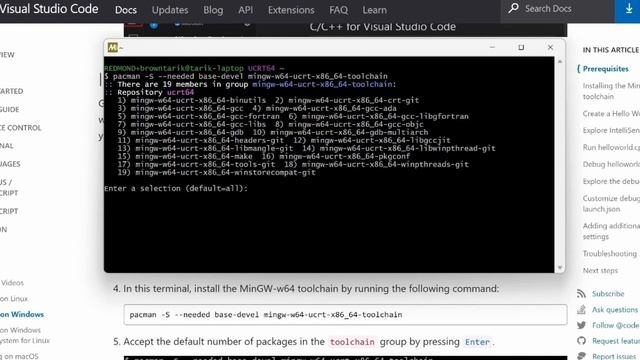Expand the 'UAGES' sidebar section
The image size is (640, 360).
(10, 164)
